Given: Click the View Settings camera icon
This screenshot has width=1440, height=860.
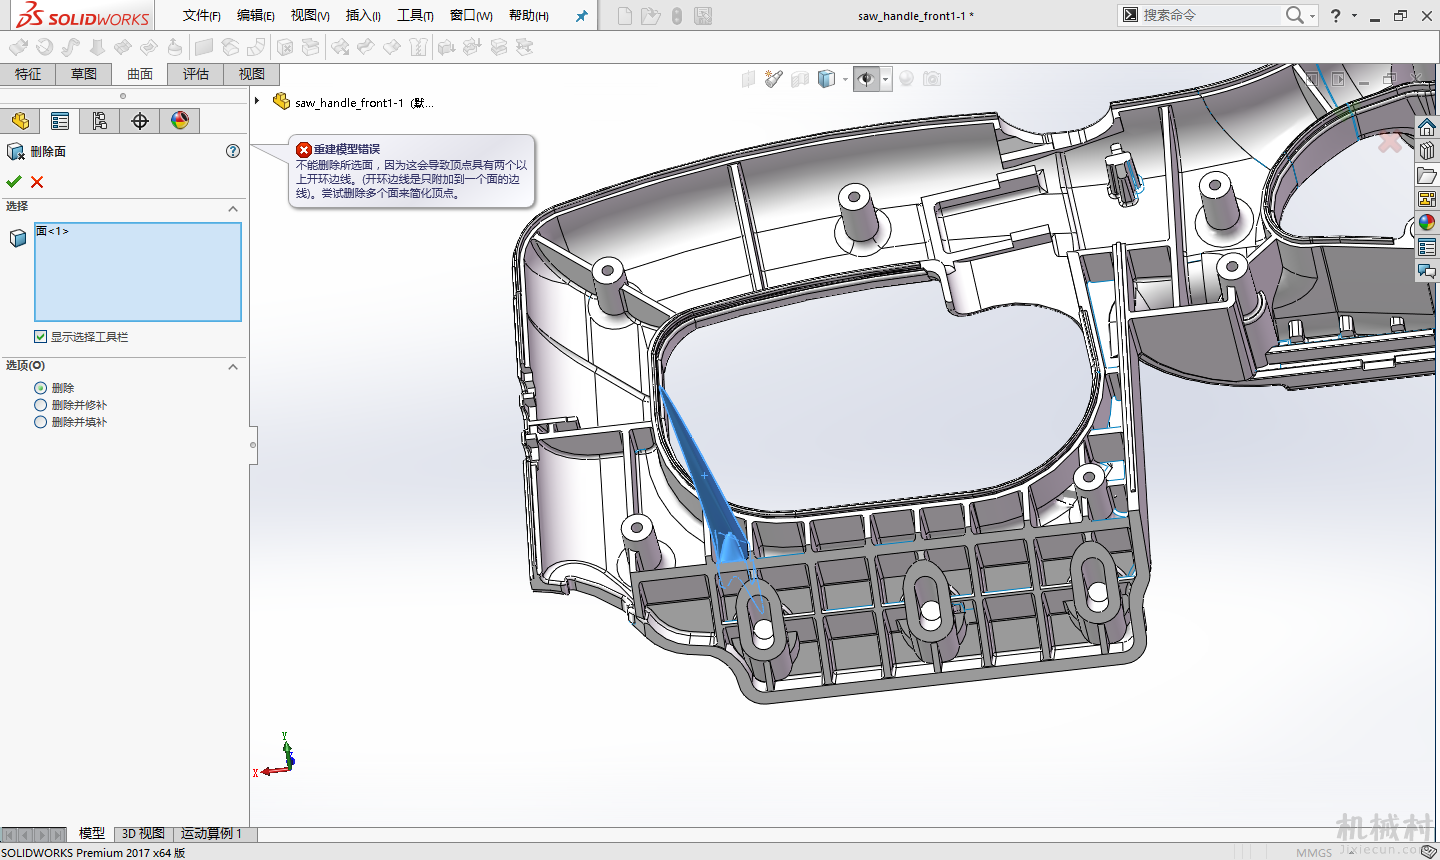Looking at the screenshot, I should point(932,79).
